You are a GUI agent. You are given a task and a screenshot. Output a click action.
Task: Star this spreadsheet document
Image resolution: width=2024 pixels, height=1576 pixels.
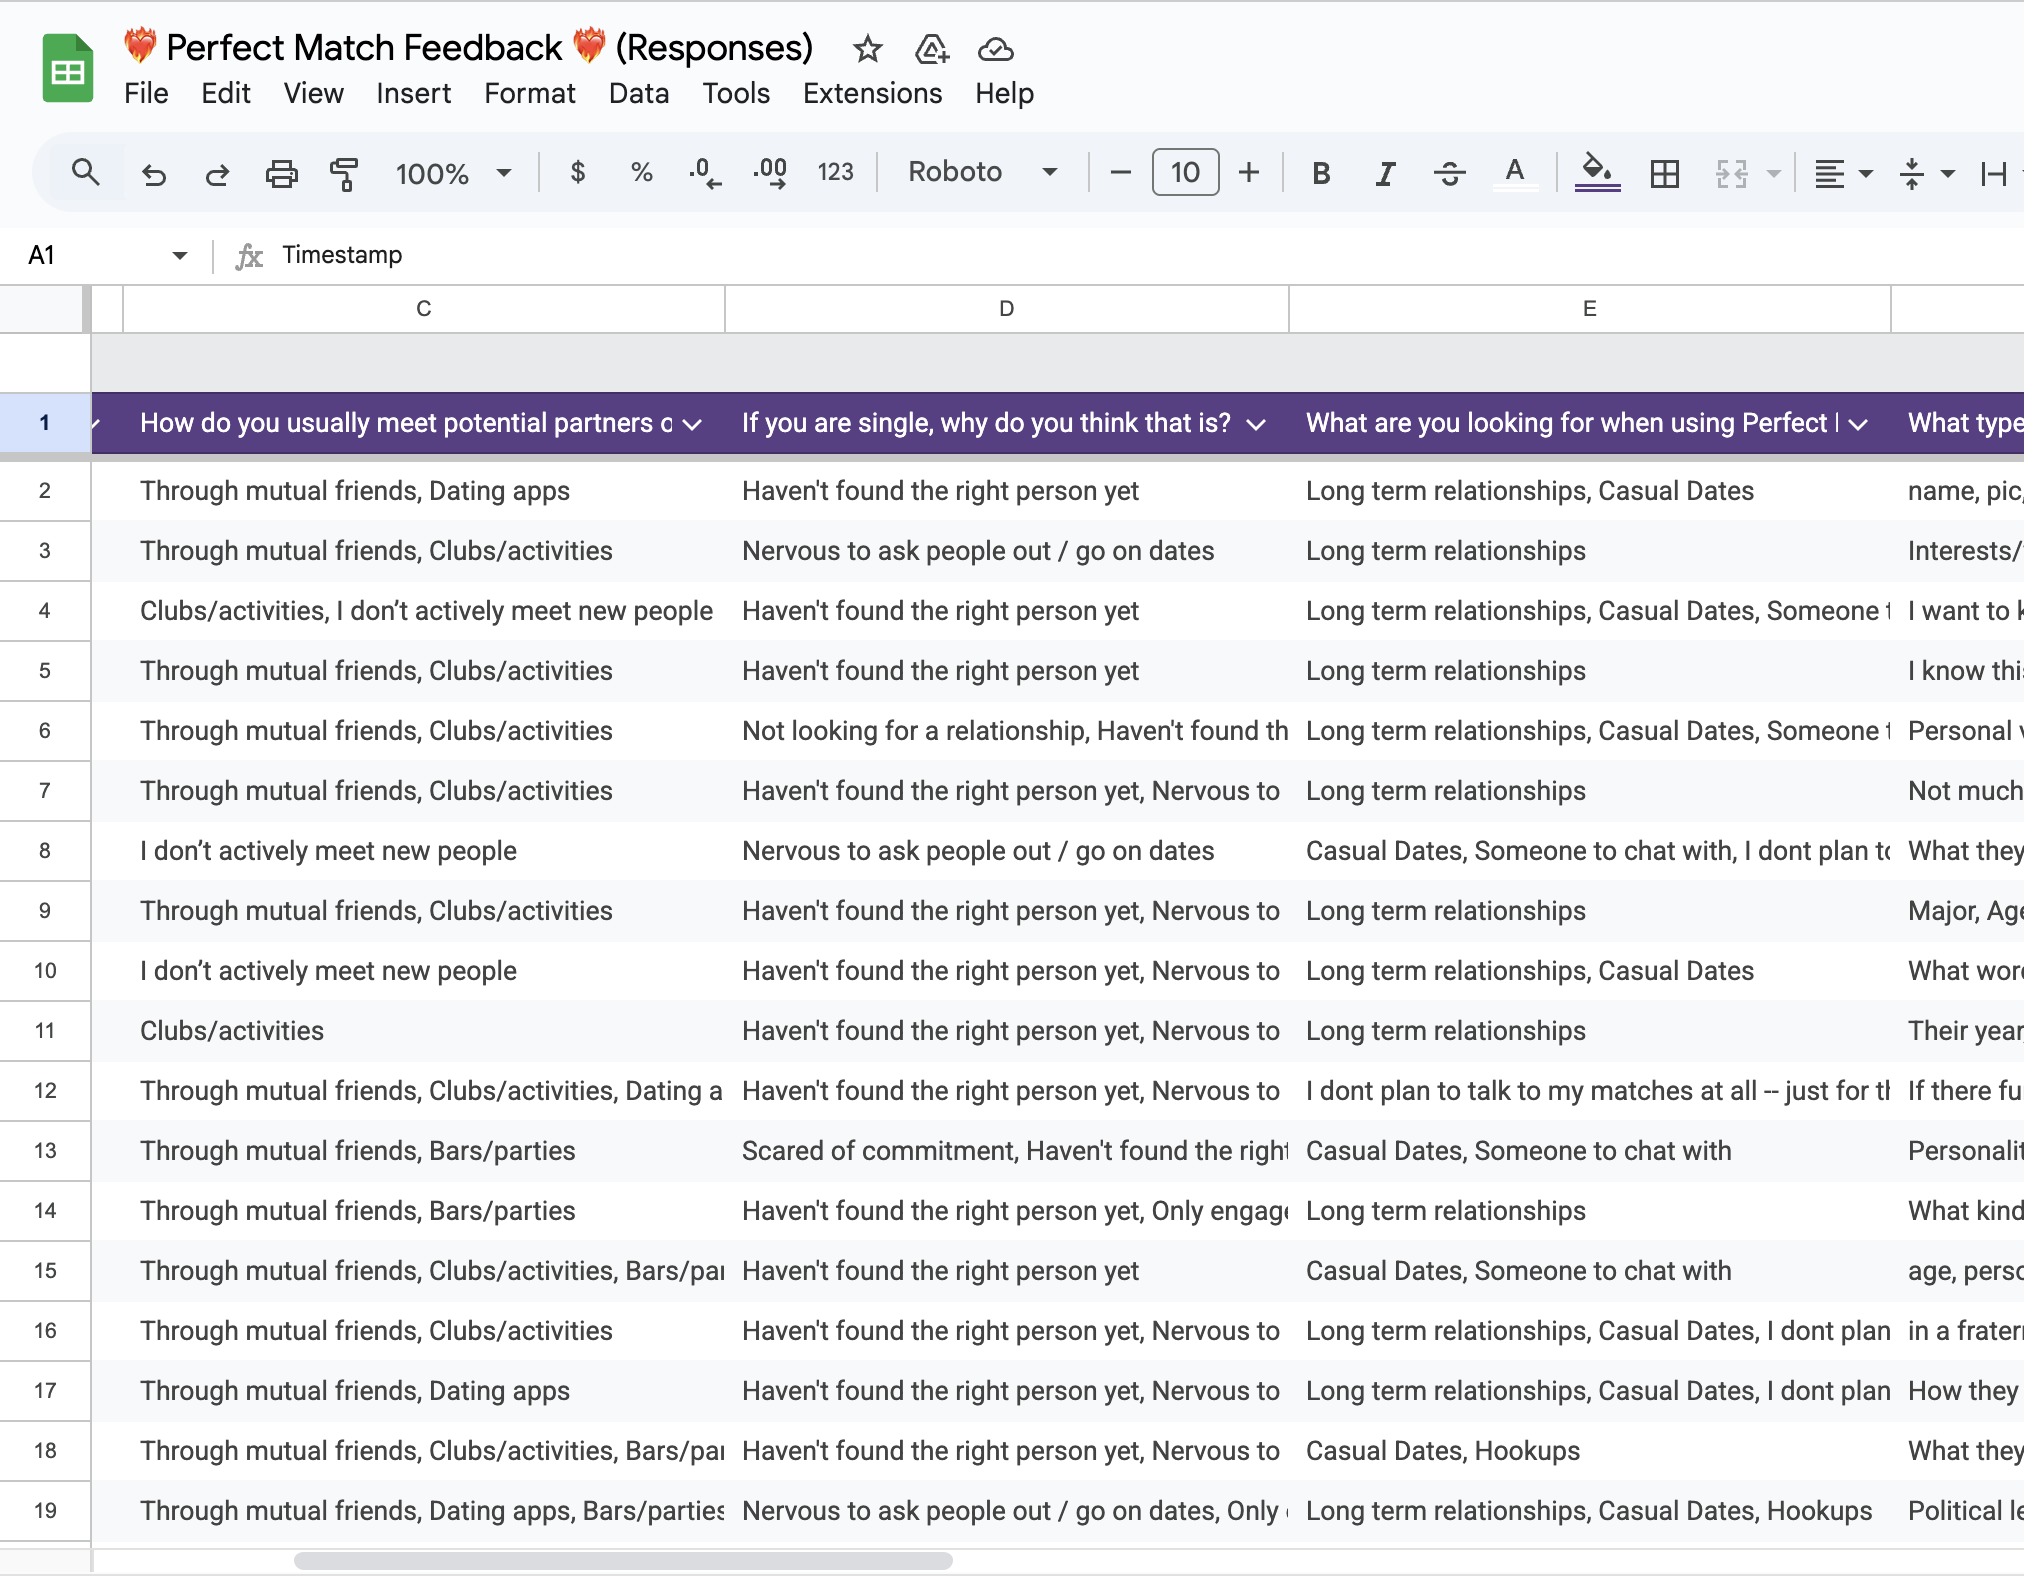click(x=867, y=49)
